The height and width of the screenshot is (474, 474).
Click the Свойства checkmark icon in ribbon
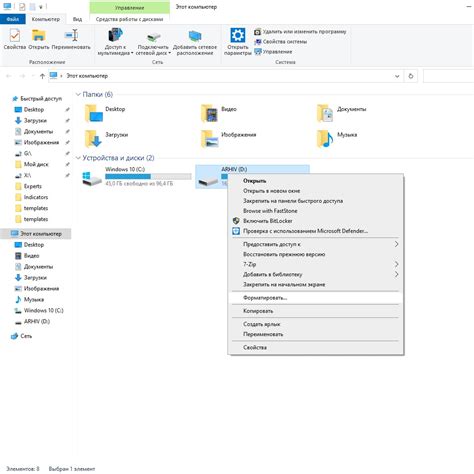[x=15, y=35]
